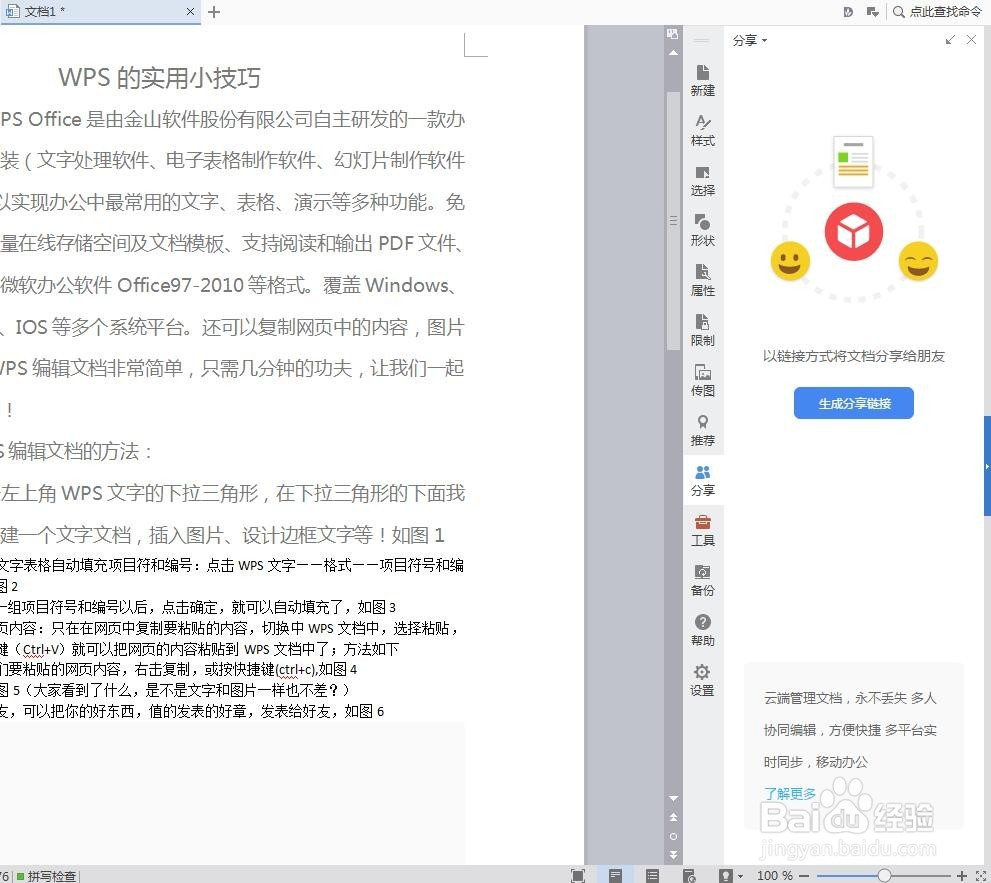Click the full-screen view icon in status bar
The image size is (991, 883).
[x=578, y=875]
